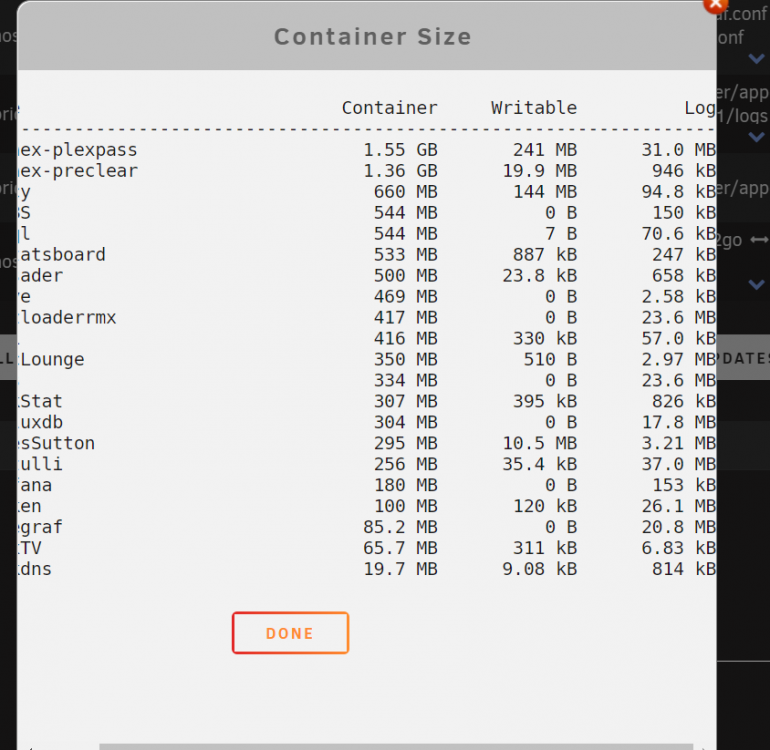Click the '500 MB' container size value

point(406,276)
